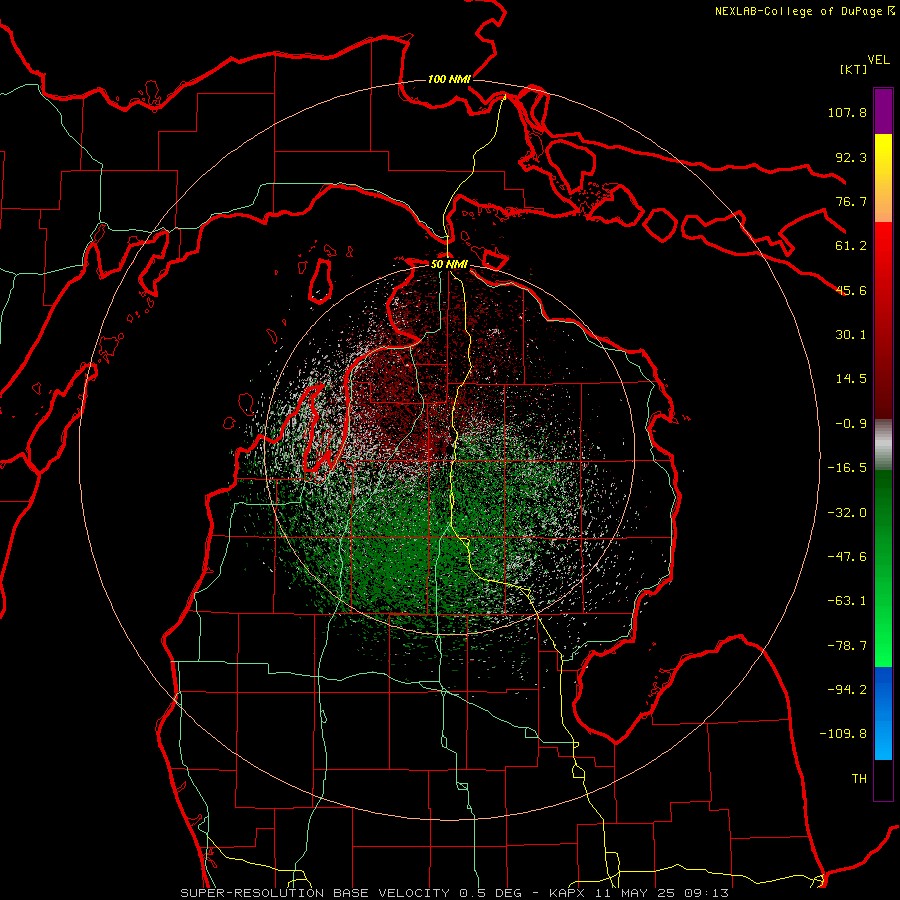Click the -109.8 legend value

(x=843, y=734)
